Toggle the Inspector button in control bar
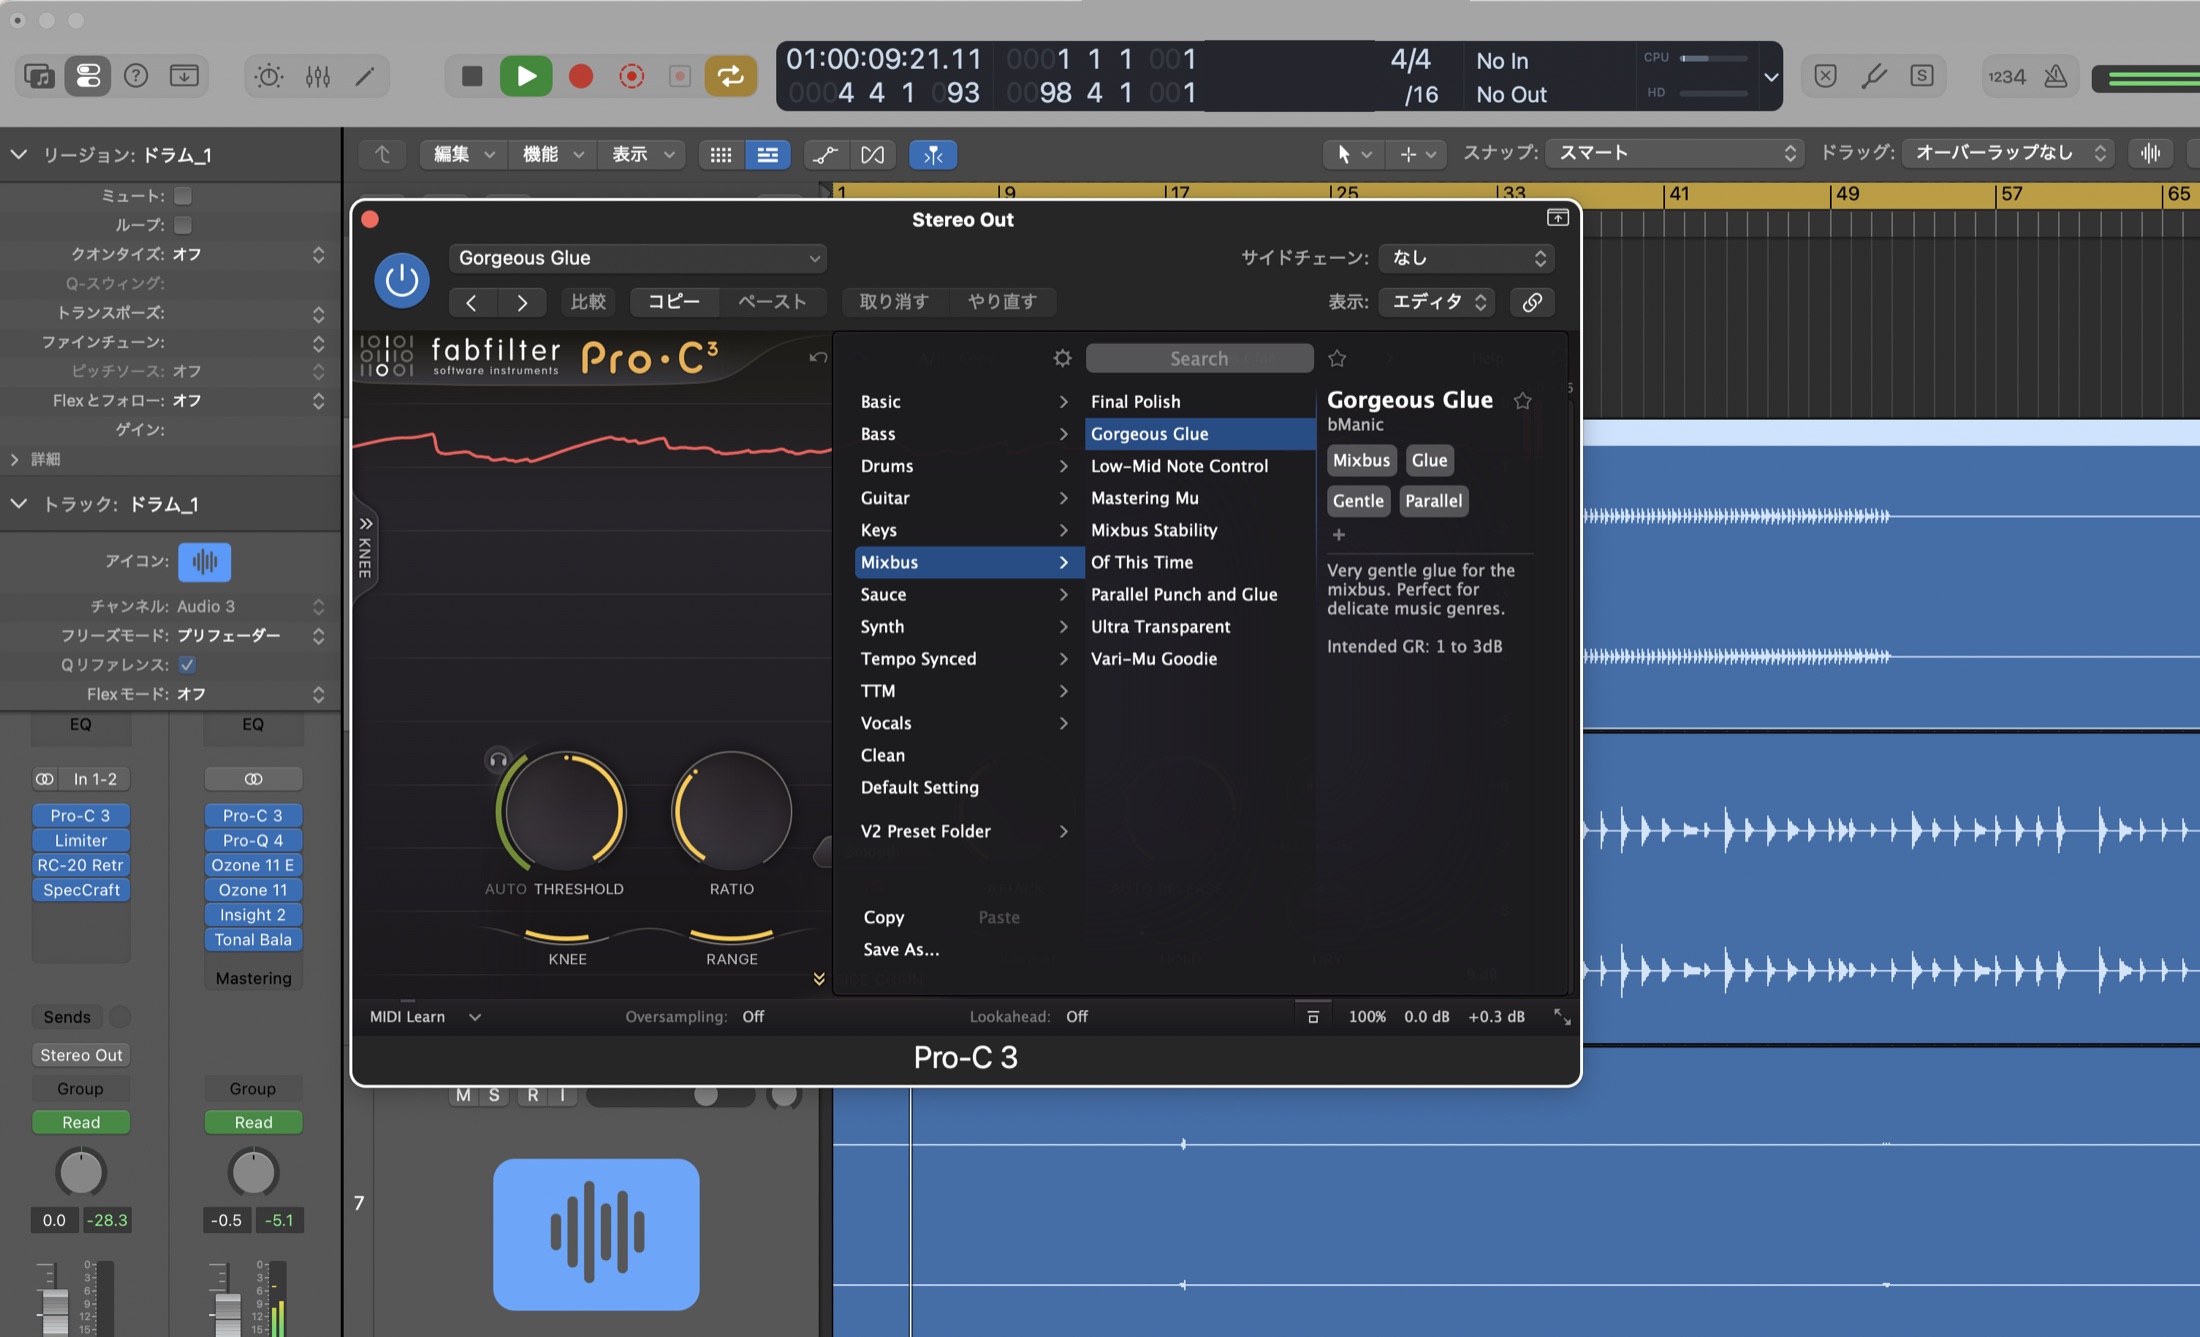The width and height of the screenshot is (2200, 1337). tap(87, 76)
